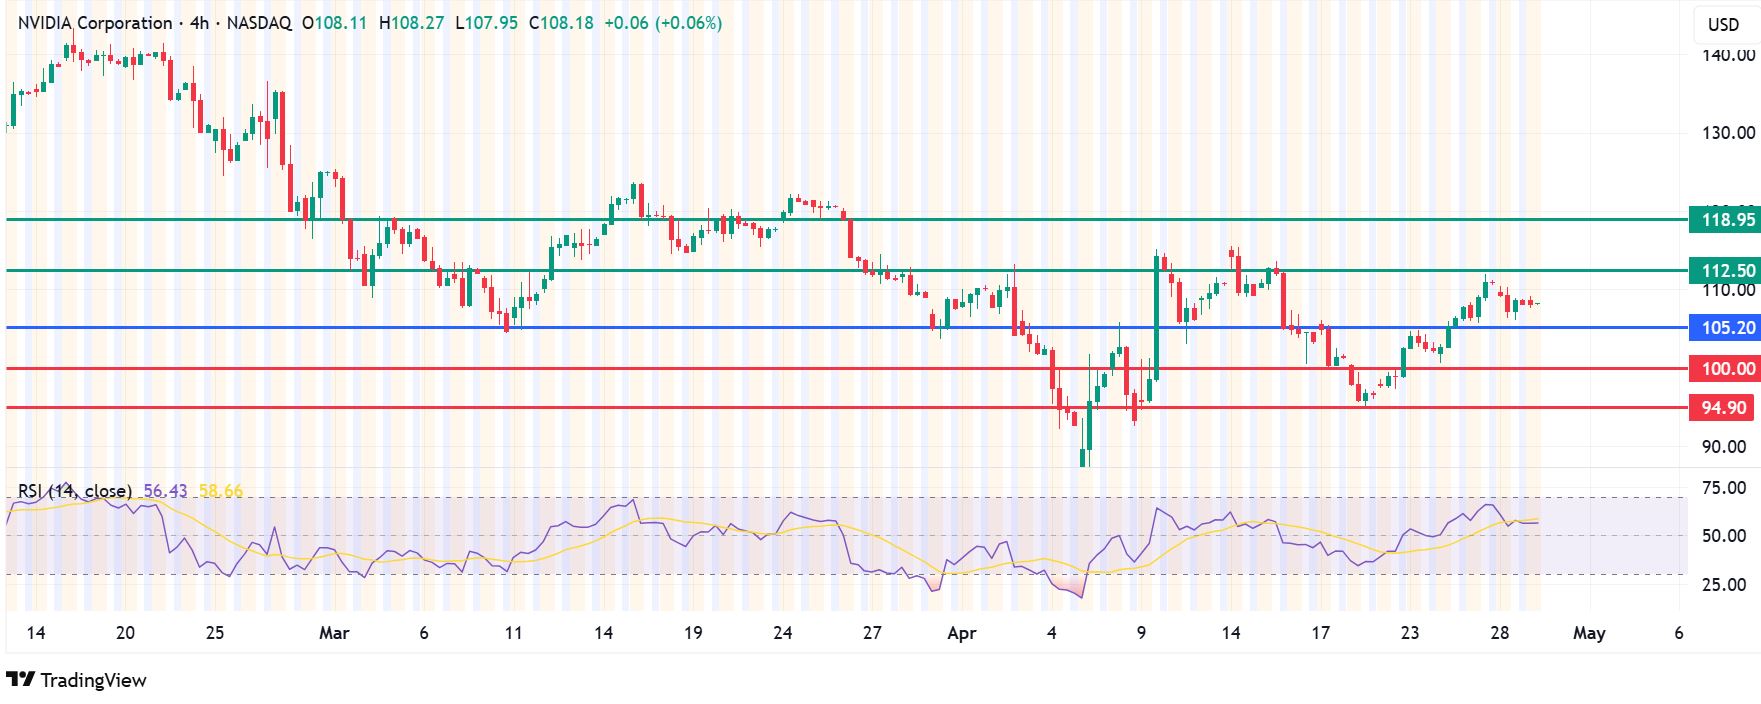Click the Mar label on time axis
This screenshot has width=1761, height=704.
pyautogui.click(x=334, y=633)
